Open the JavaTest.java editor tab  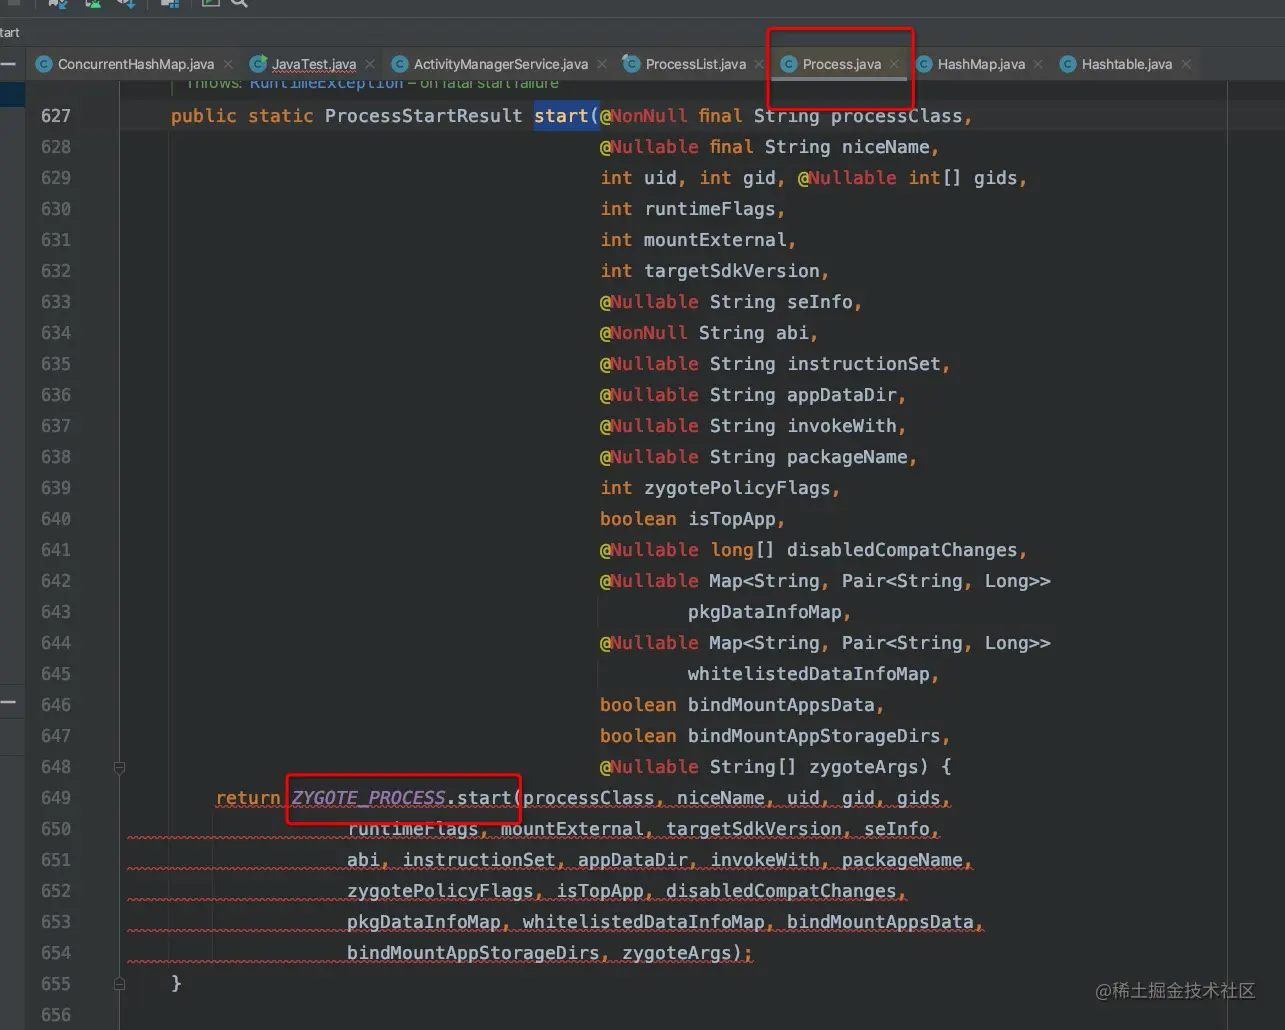click(x=313, y=64)
